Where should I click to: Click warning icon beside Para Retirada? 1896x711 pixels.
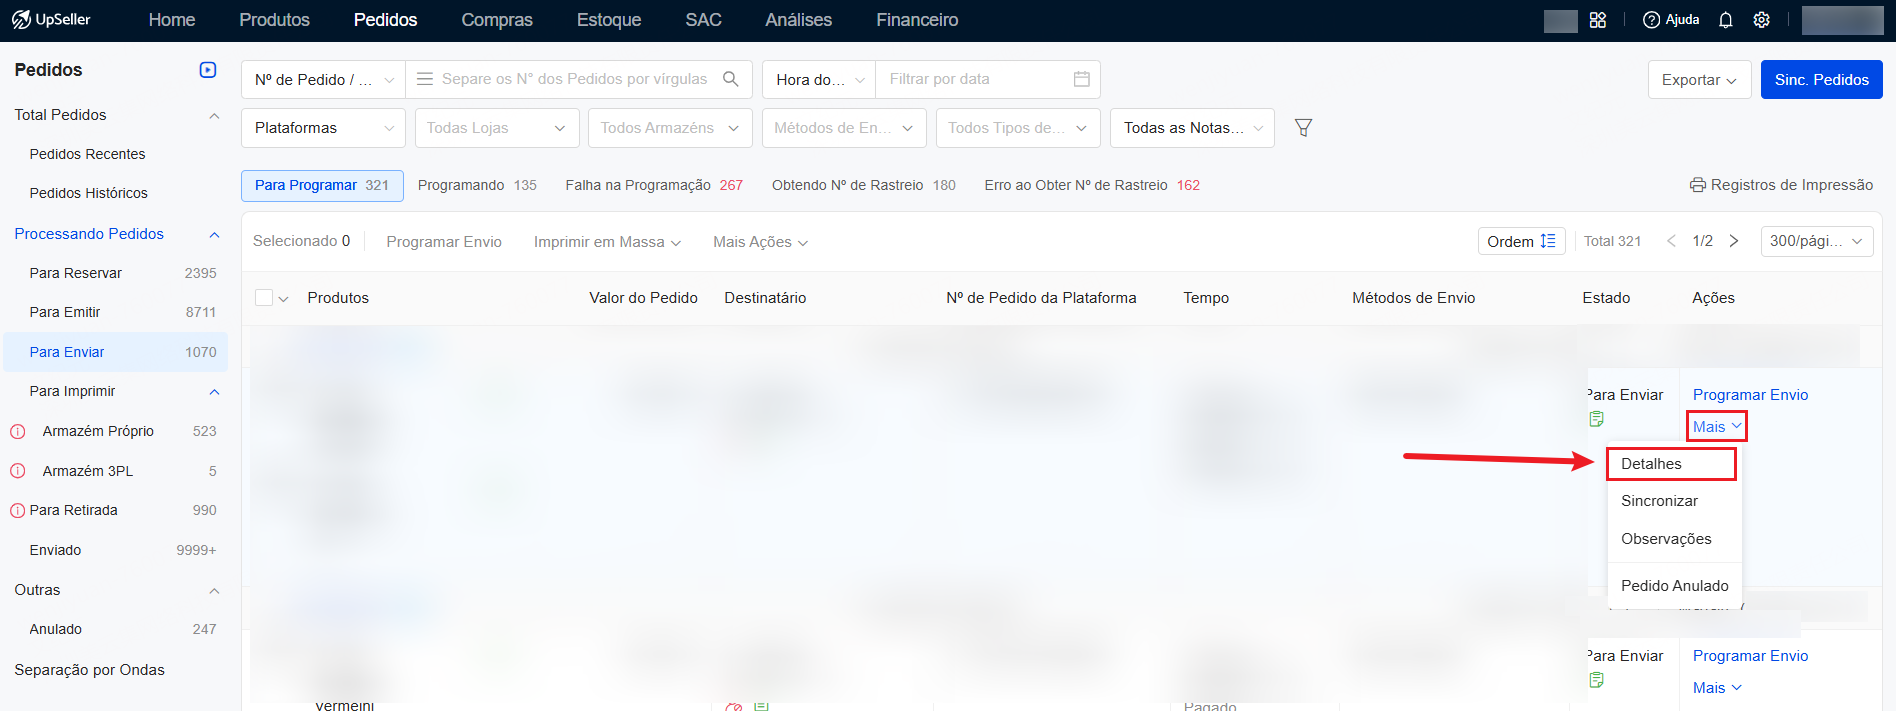pyautogui.click(x=18, y=510)
